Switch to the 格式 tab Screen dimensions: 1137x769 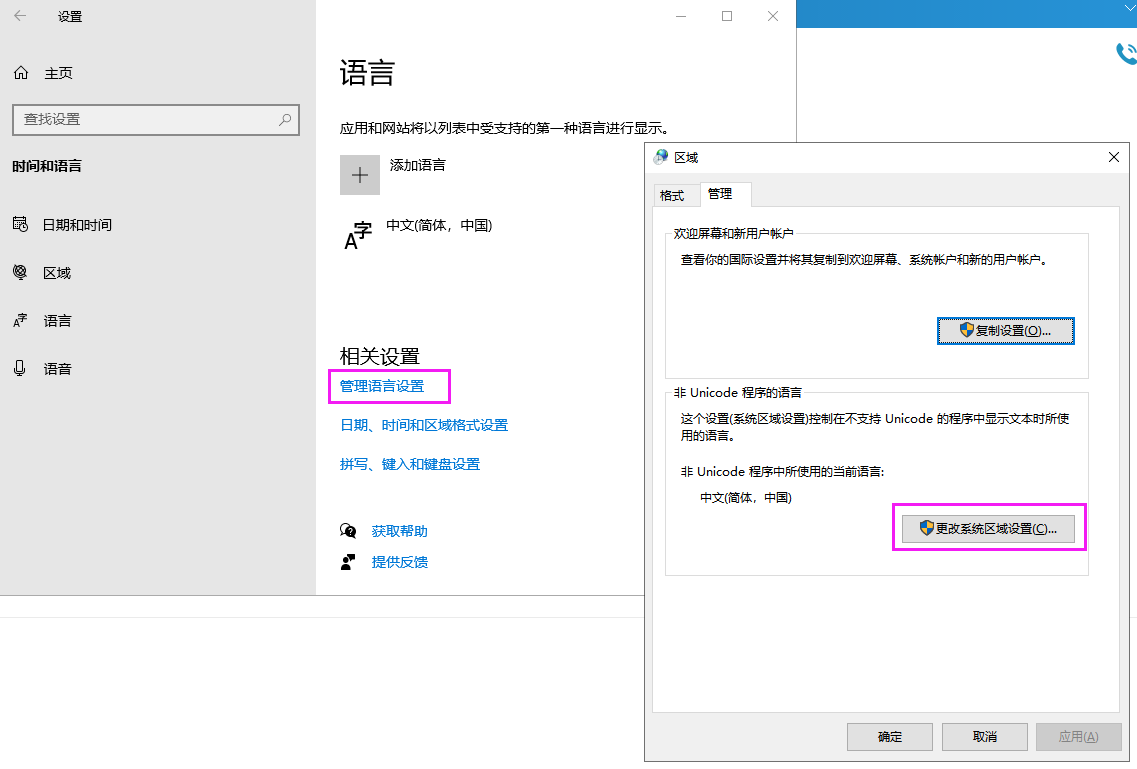coord(672,195)
